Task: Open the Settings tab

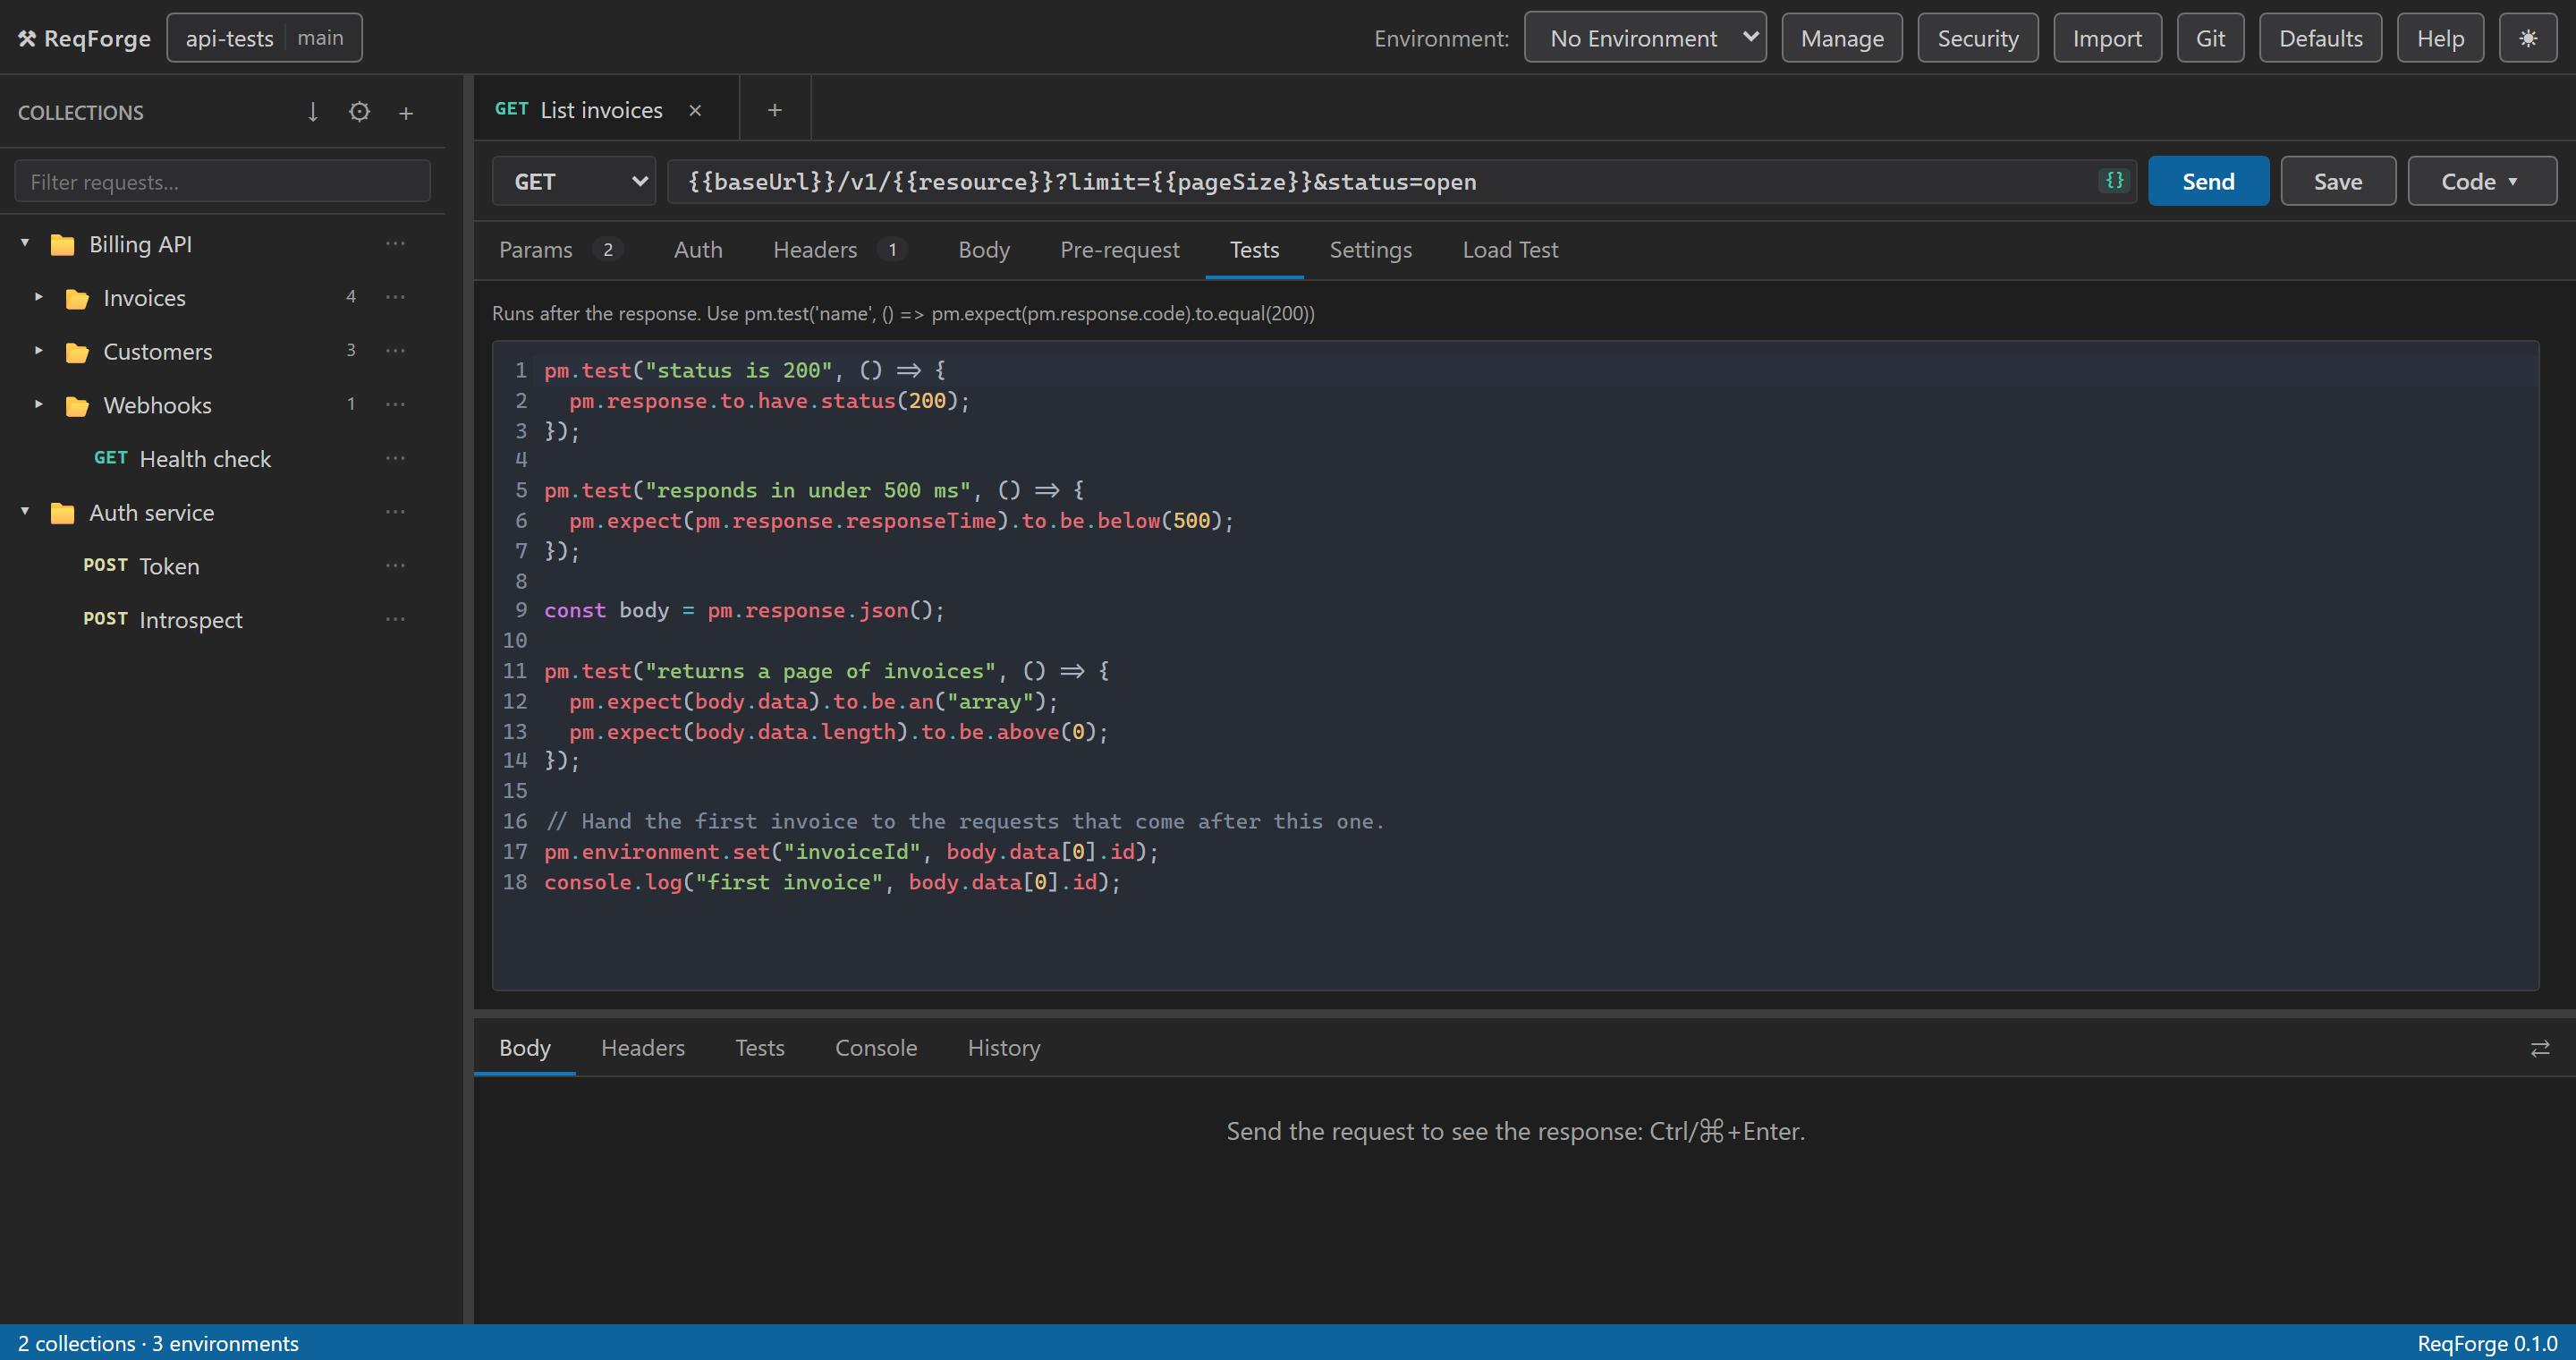Action: [x=1370, y=250]
